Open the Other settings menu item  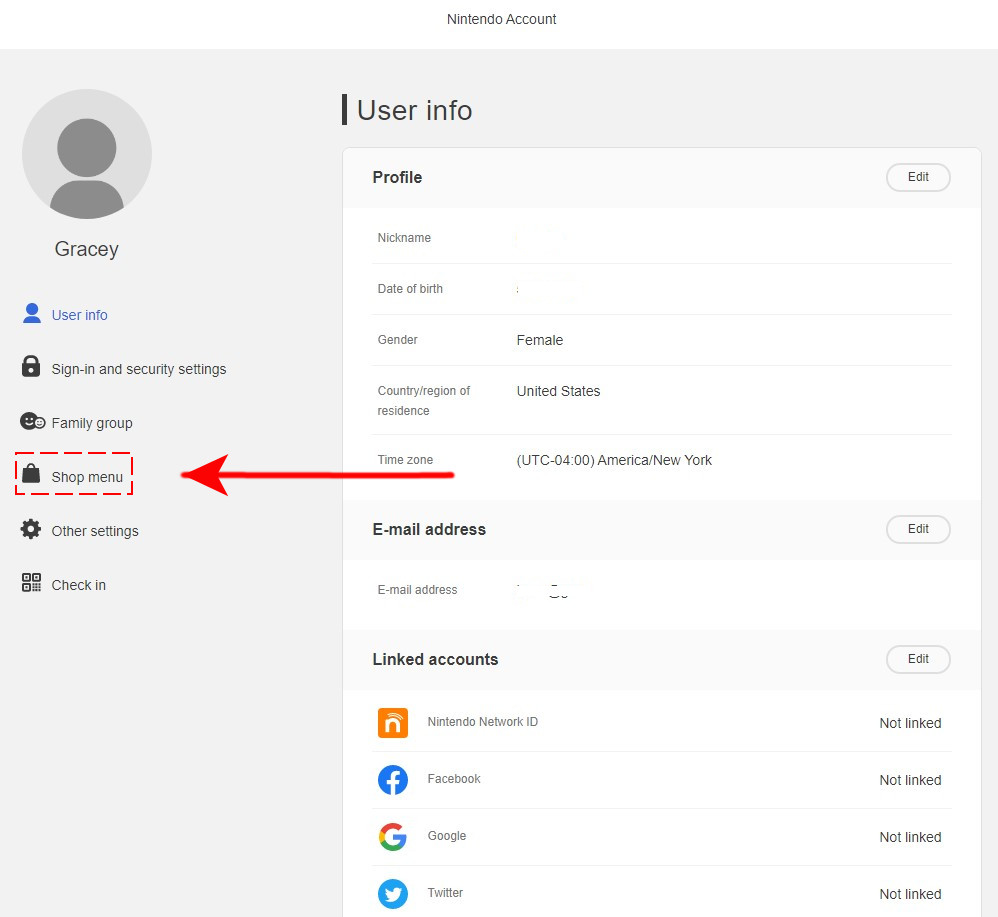tap(95, 531)
